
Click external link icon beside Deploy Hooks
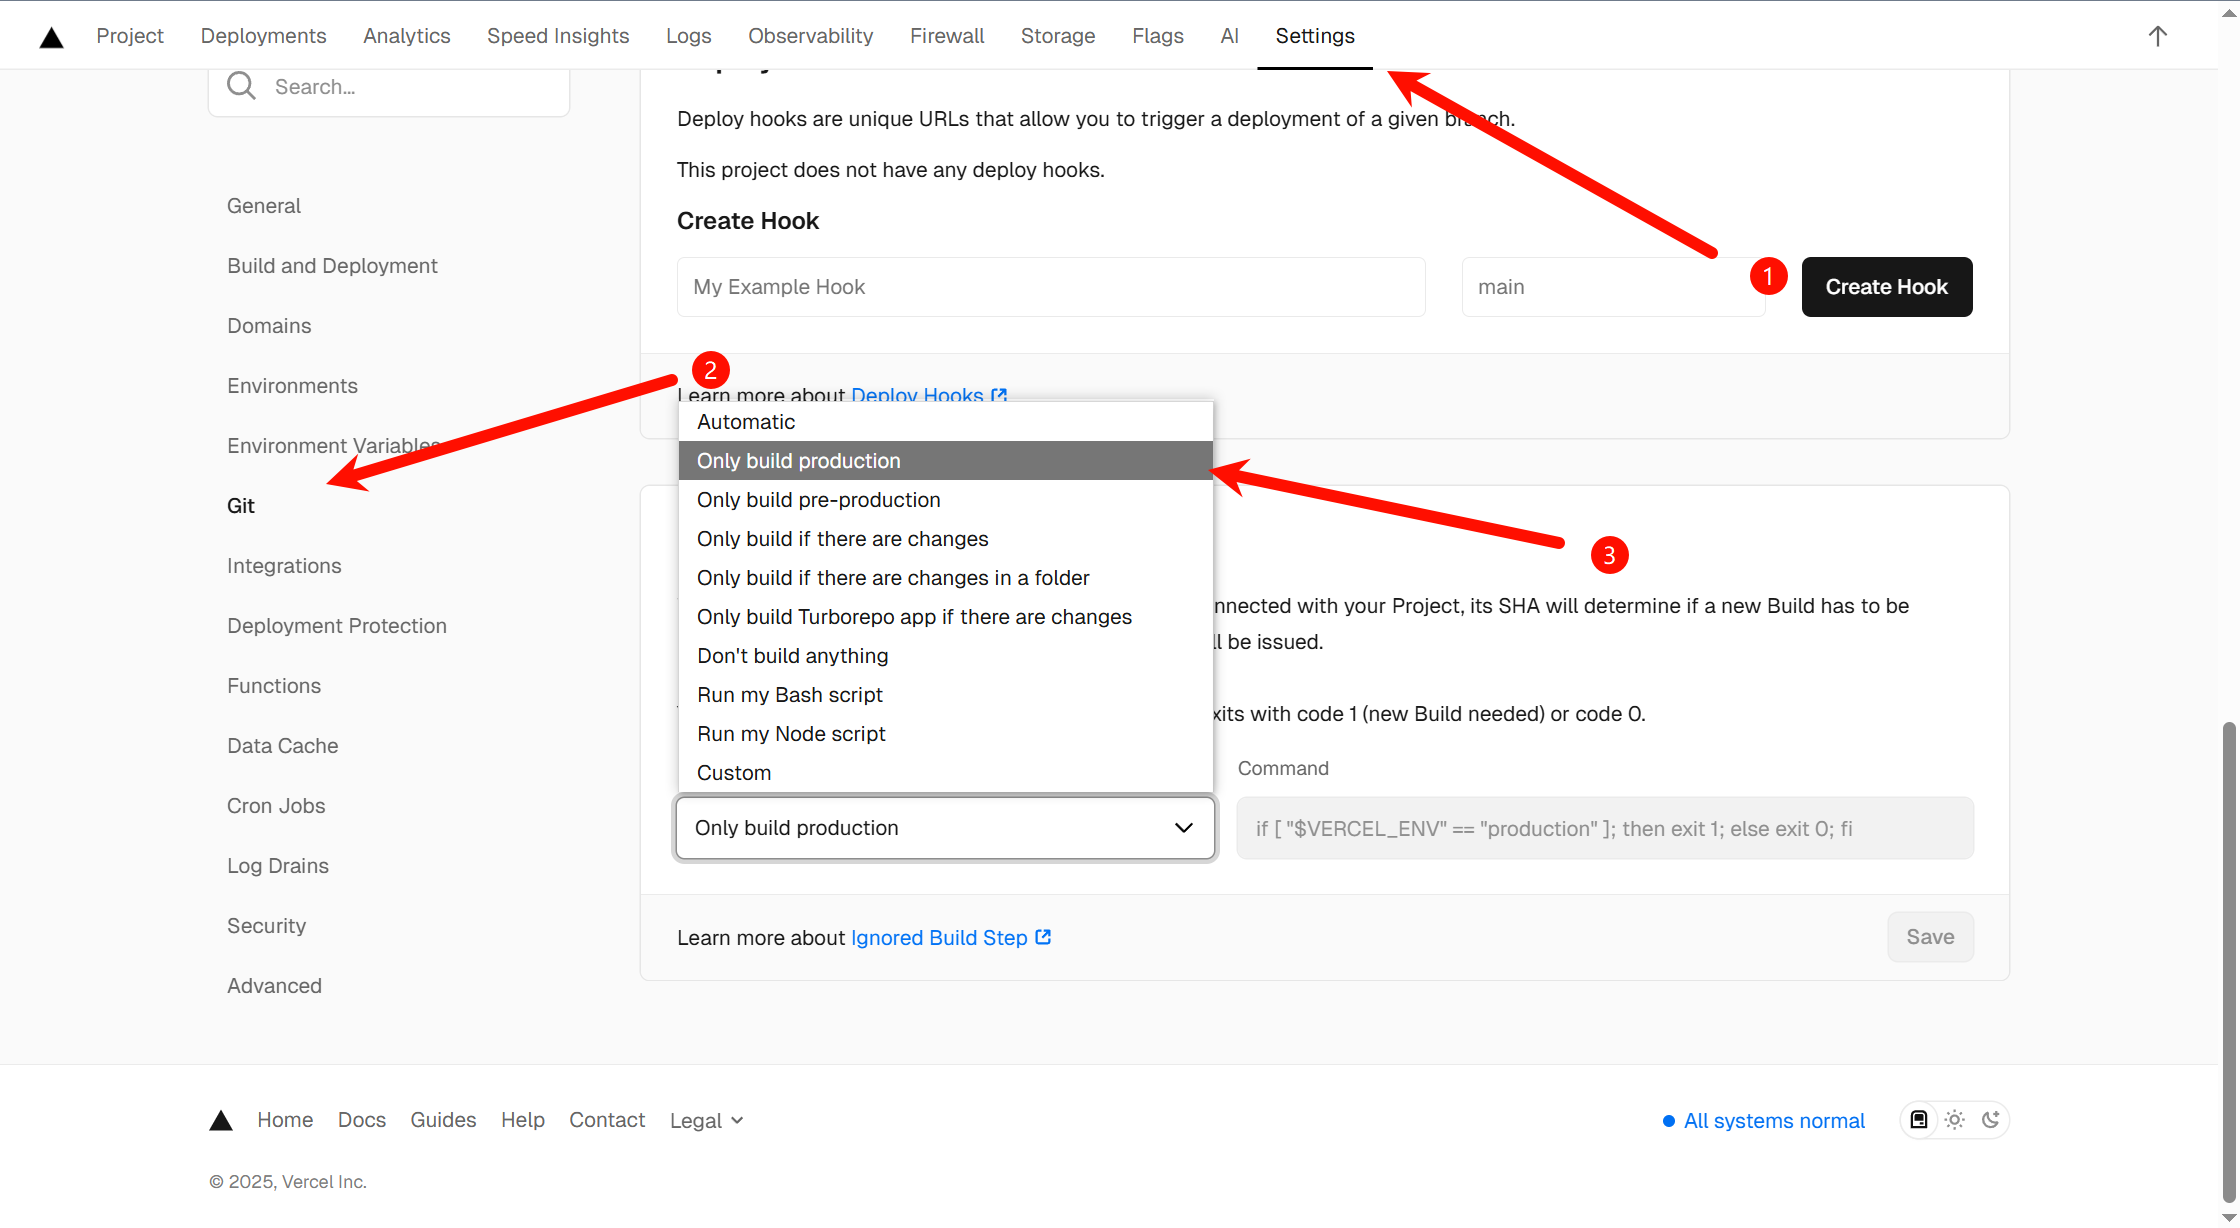coord(999,395)
